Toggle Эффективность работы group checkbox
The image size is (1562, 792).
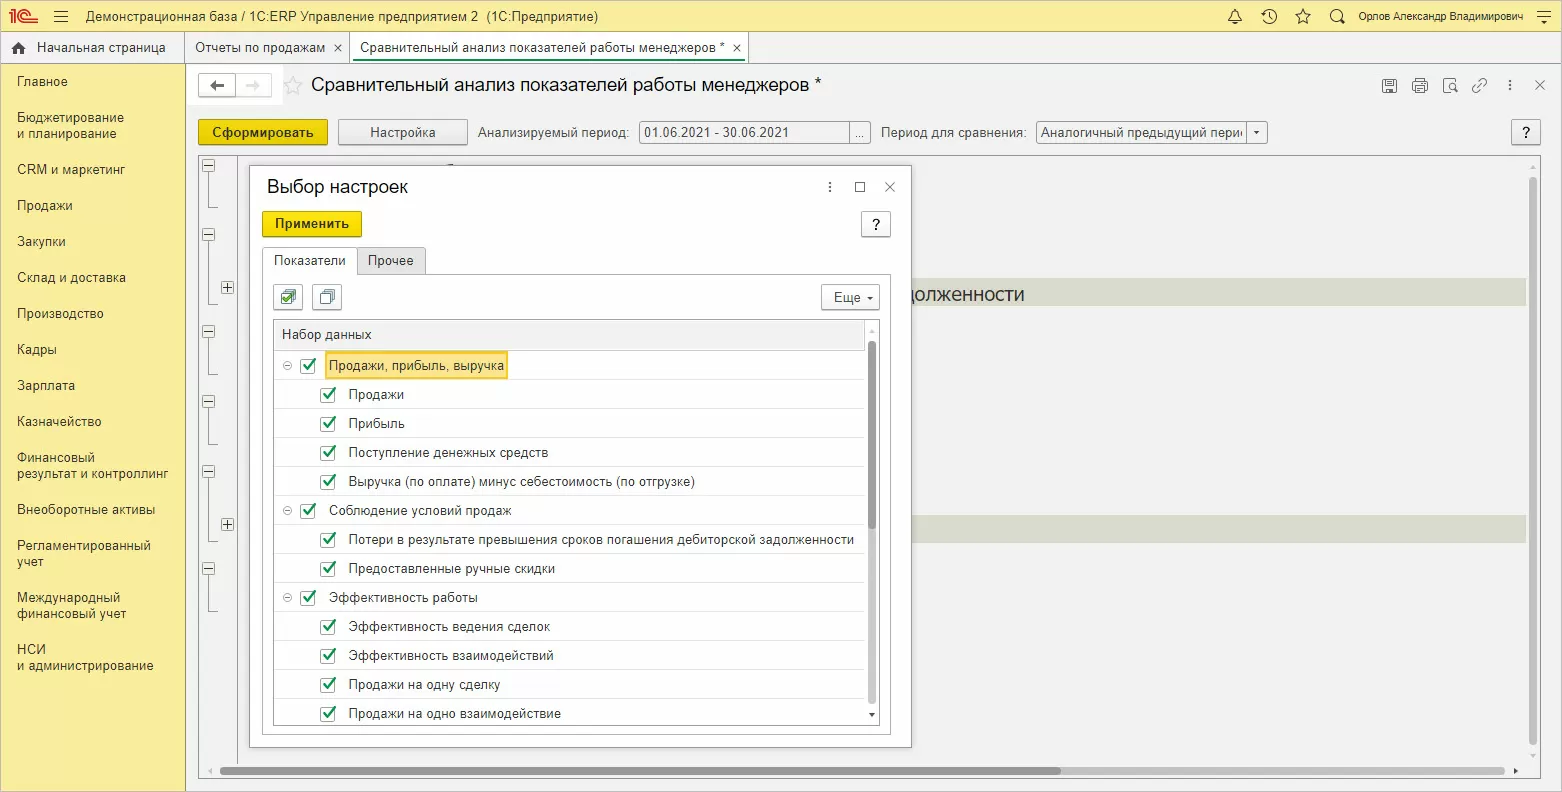[308, 598]
